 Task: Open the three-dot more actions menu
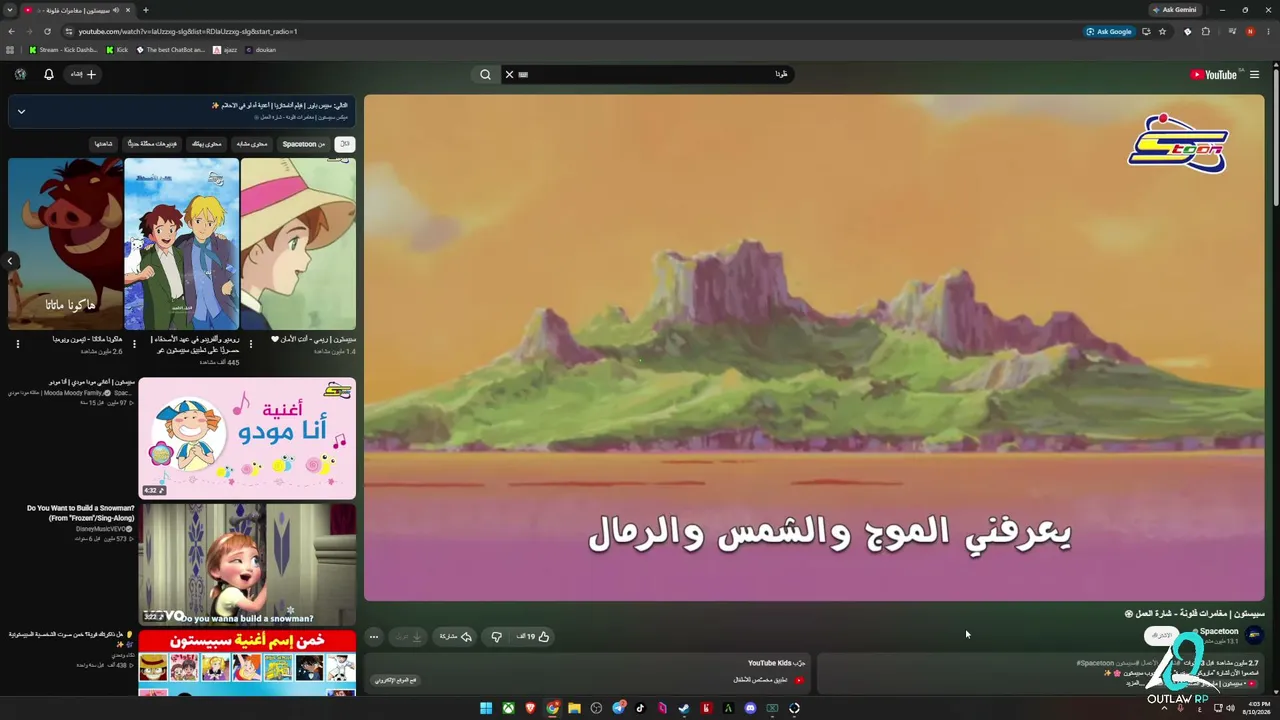[374, 636]
